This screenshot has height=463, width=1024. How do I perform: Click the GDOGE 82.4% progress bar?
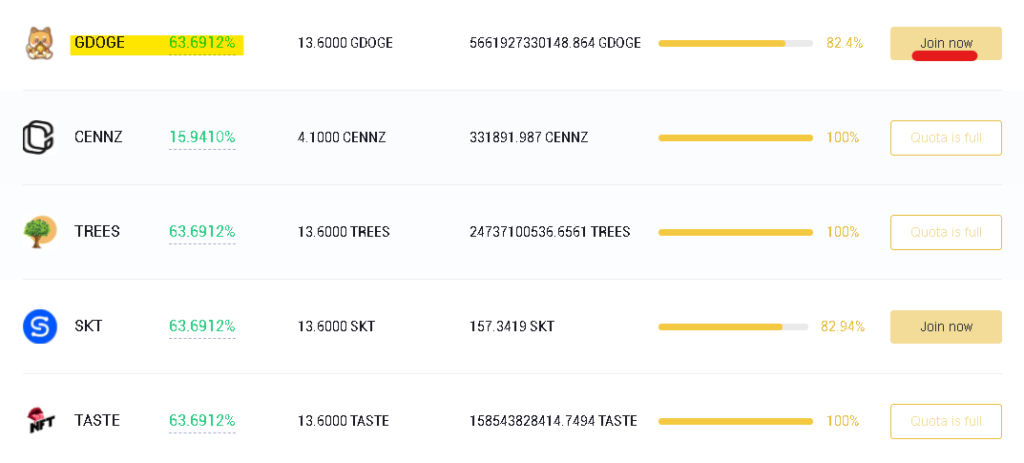735,43
